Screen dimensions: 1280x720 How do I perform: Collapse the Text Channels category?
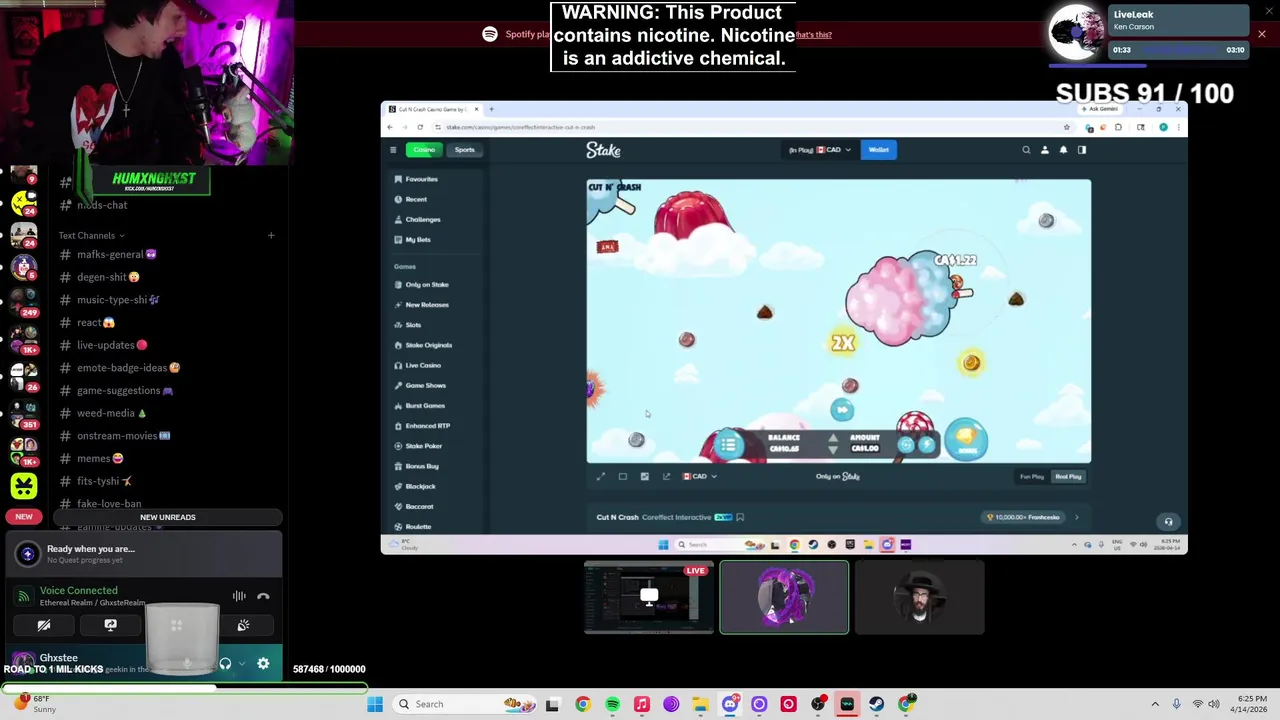(90, 235)
